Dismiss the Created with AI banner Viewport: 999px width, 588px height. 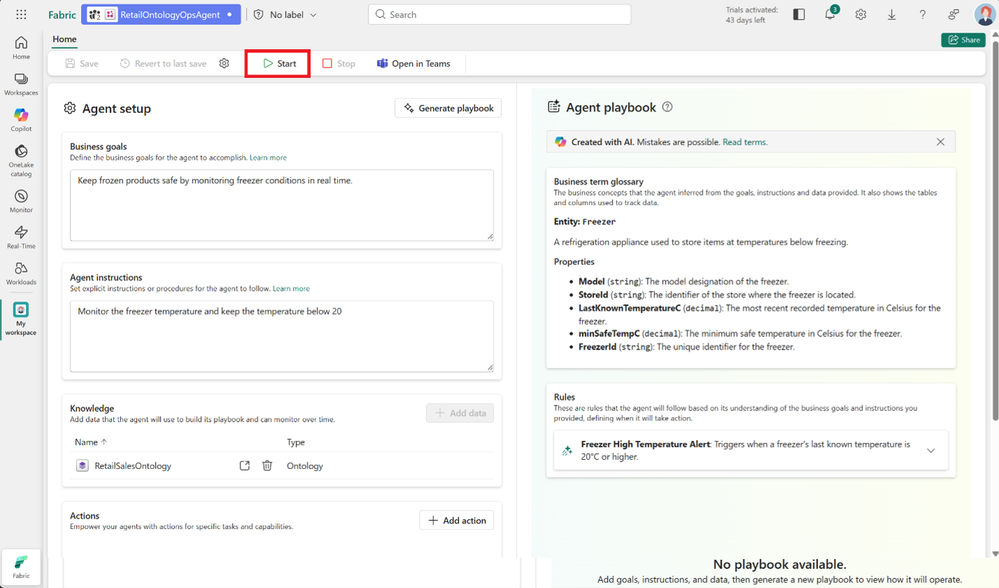940,142
